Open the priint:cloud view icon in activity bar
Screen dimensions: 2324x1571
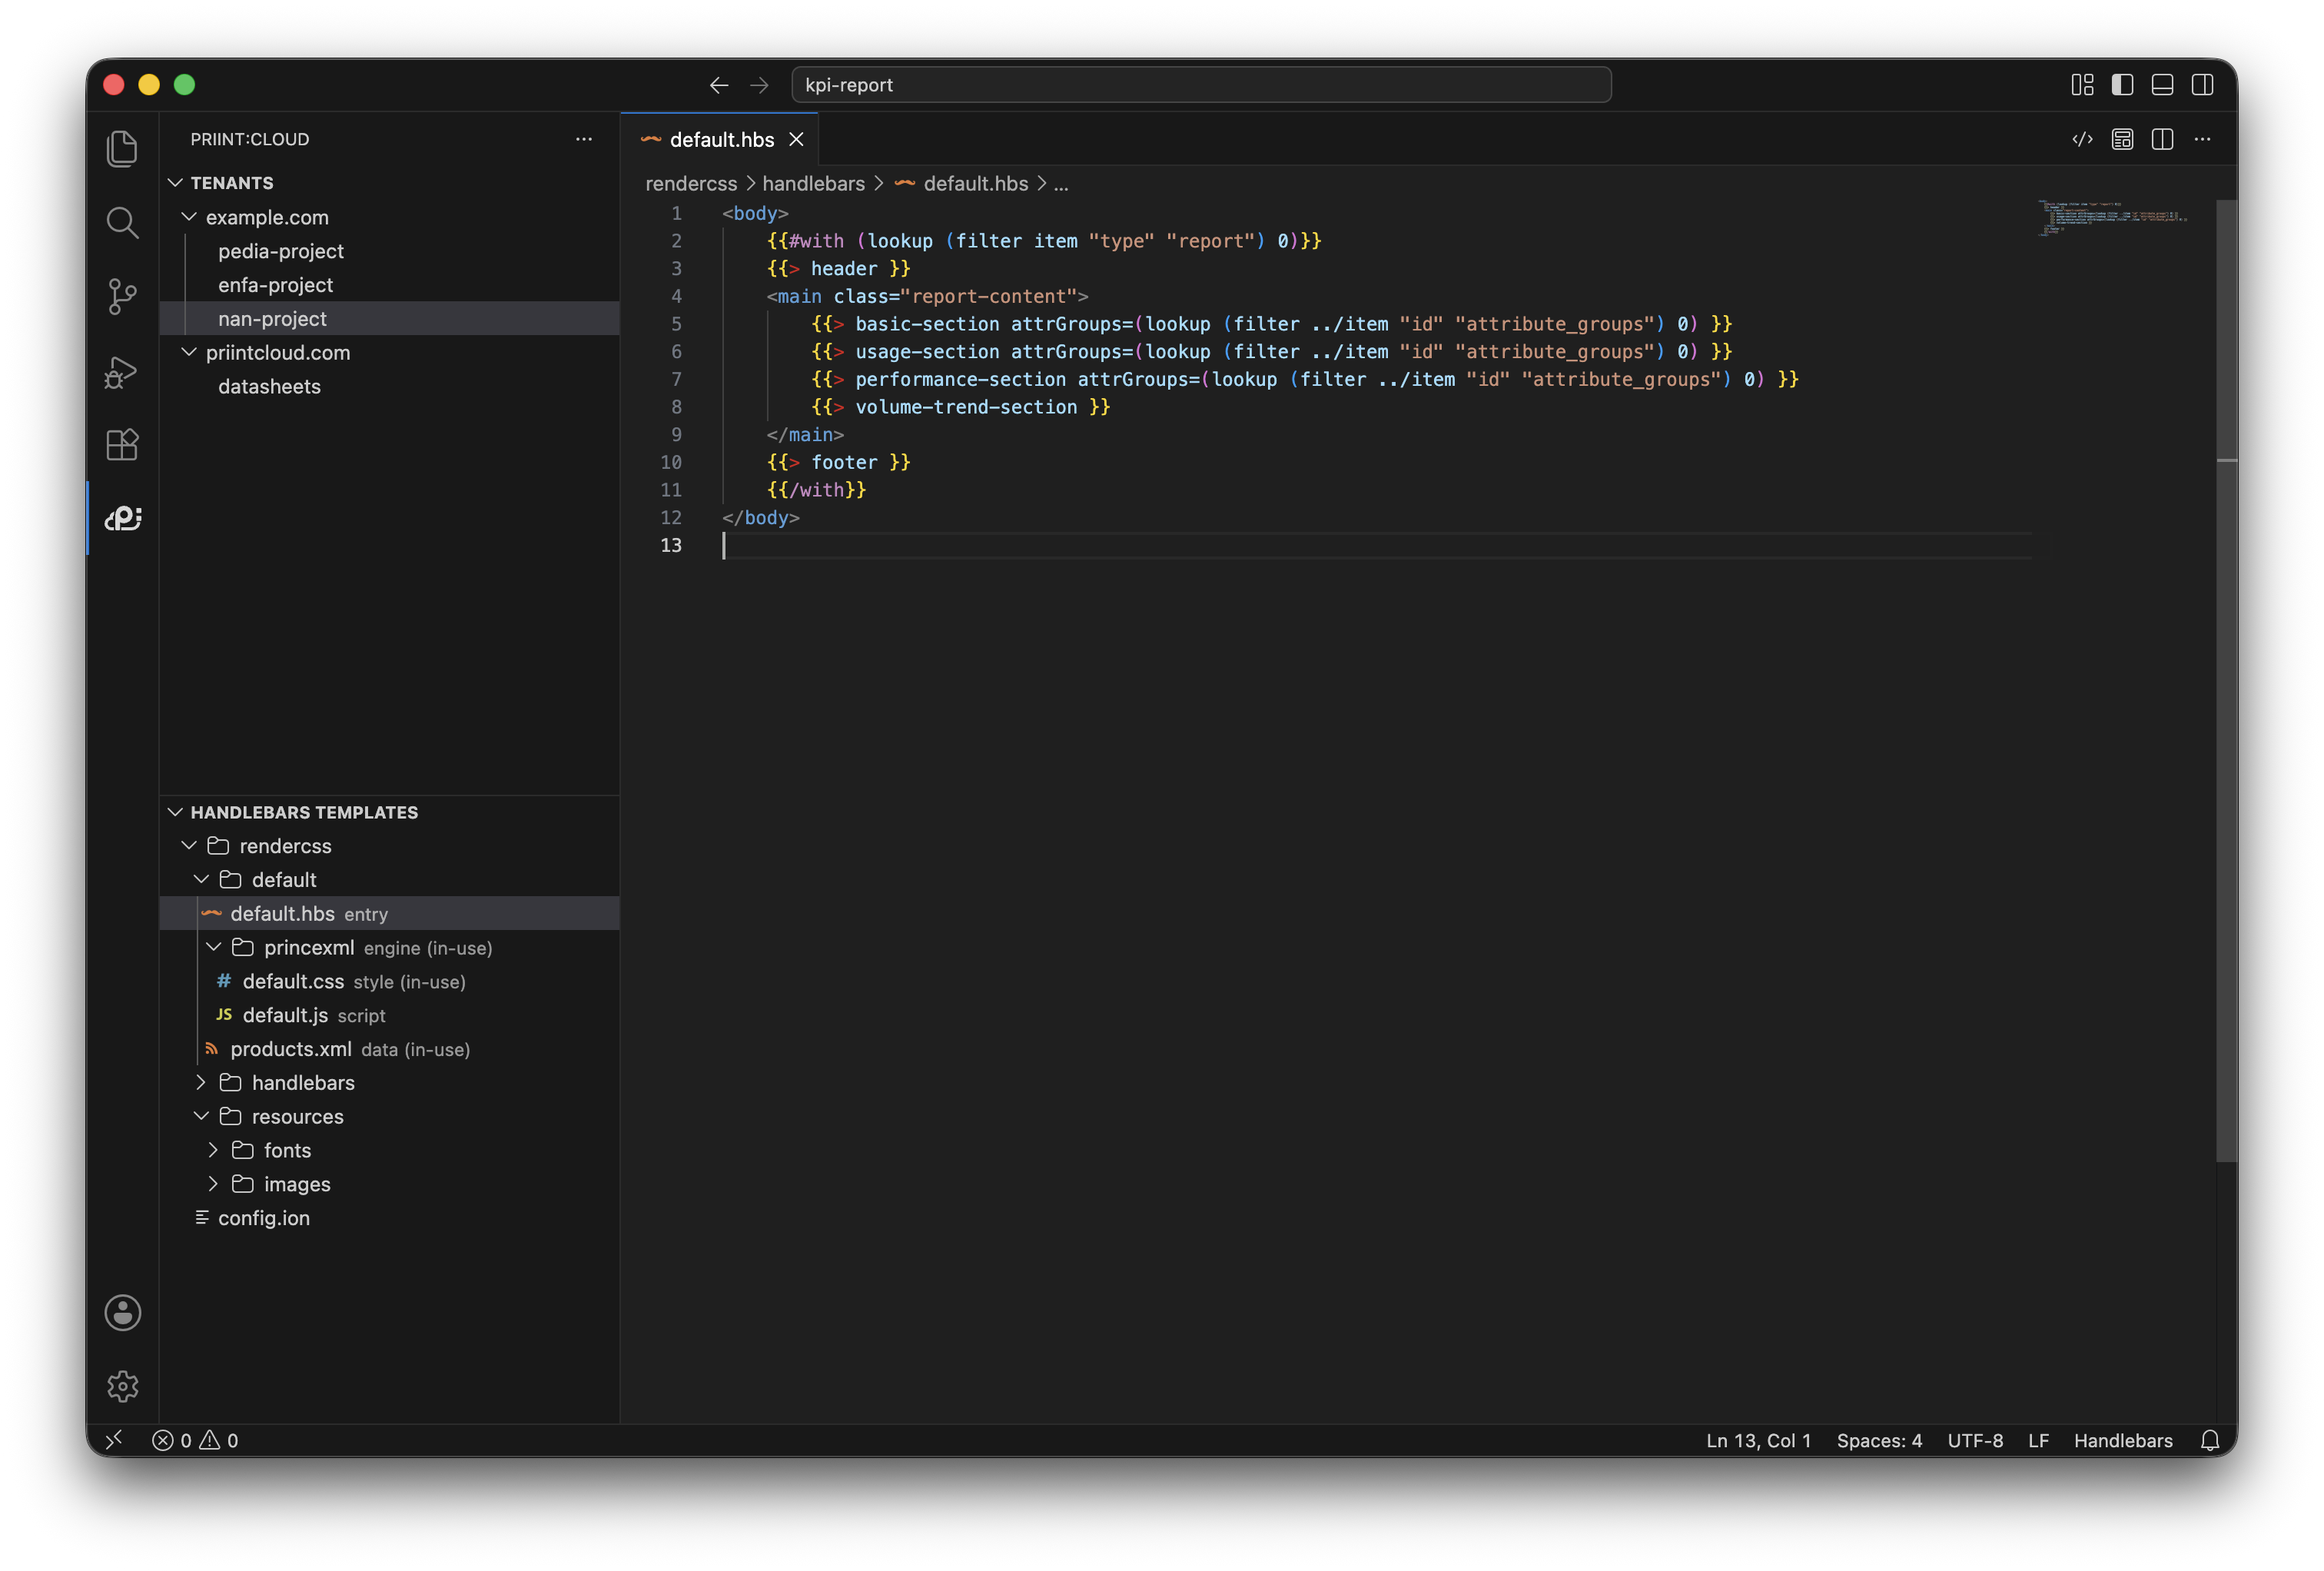[x=122, y=518]
